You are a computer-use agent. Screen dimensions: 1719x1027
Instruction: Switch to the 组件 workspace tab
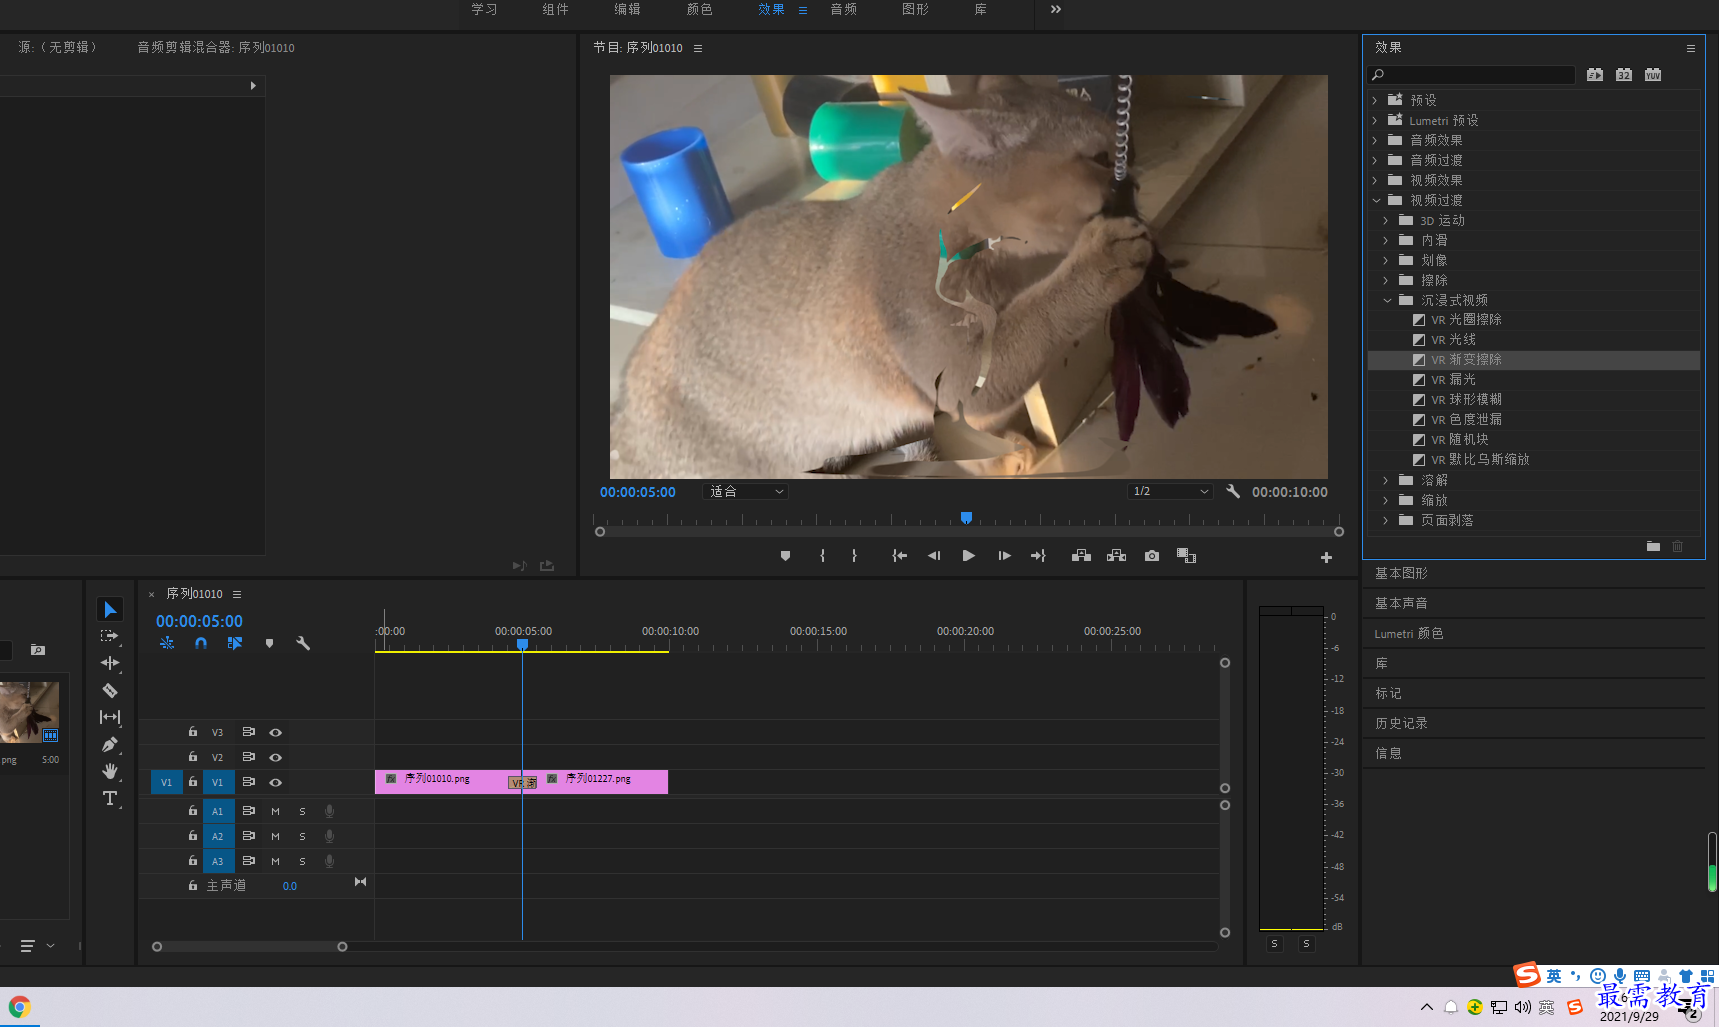pyautogui.click(x=556, y=9)
